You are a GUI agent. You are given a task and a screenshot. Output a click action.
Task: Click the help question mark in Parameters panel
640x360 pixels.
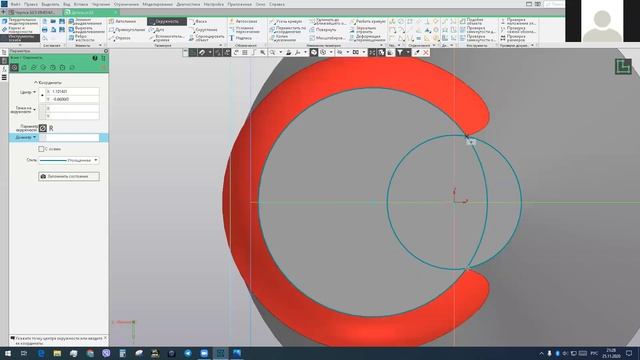coord(95,58)
